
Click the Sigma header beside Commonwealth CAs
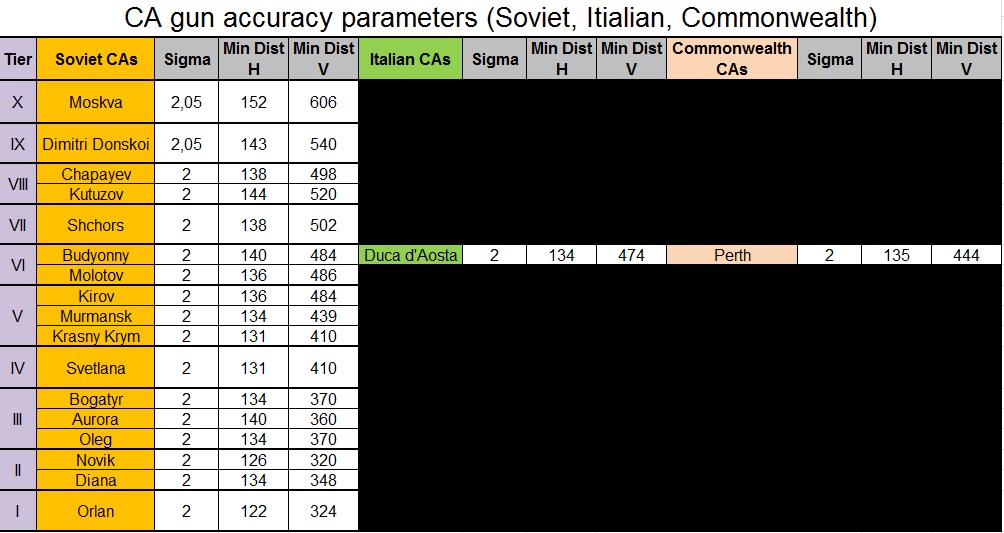[830, 59]
